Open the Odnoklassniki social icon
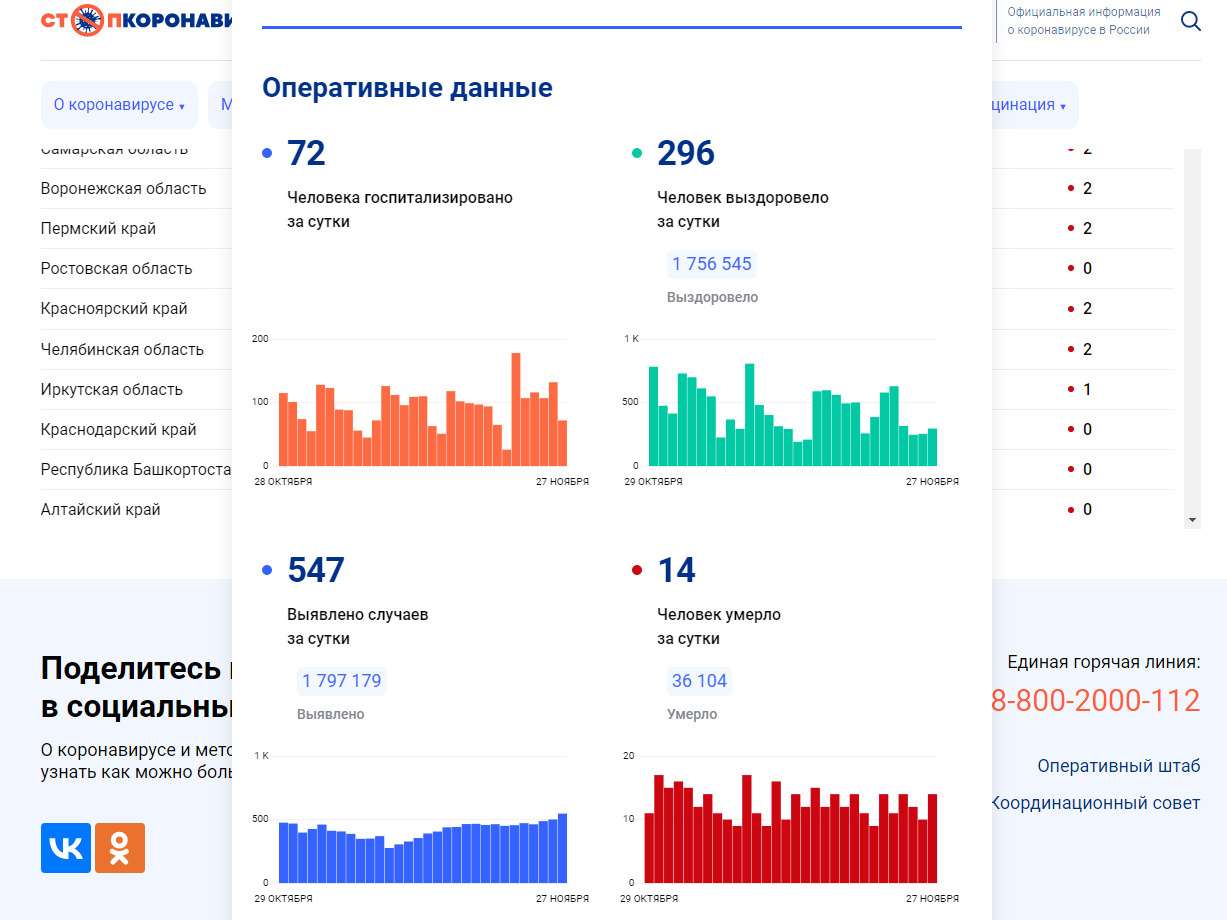 (120, 848)
